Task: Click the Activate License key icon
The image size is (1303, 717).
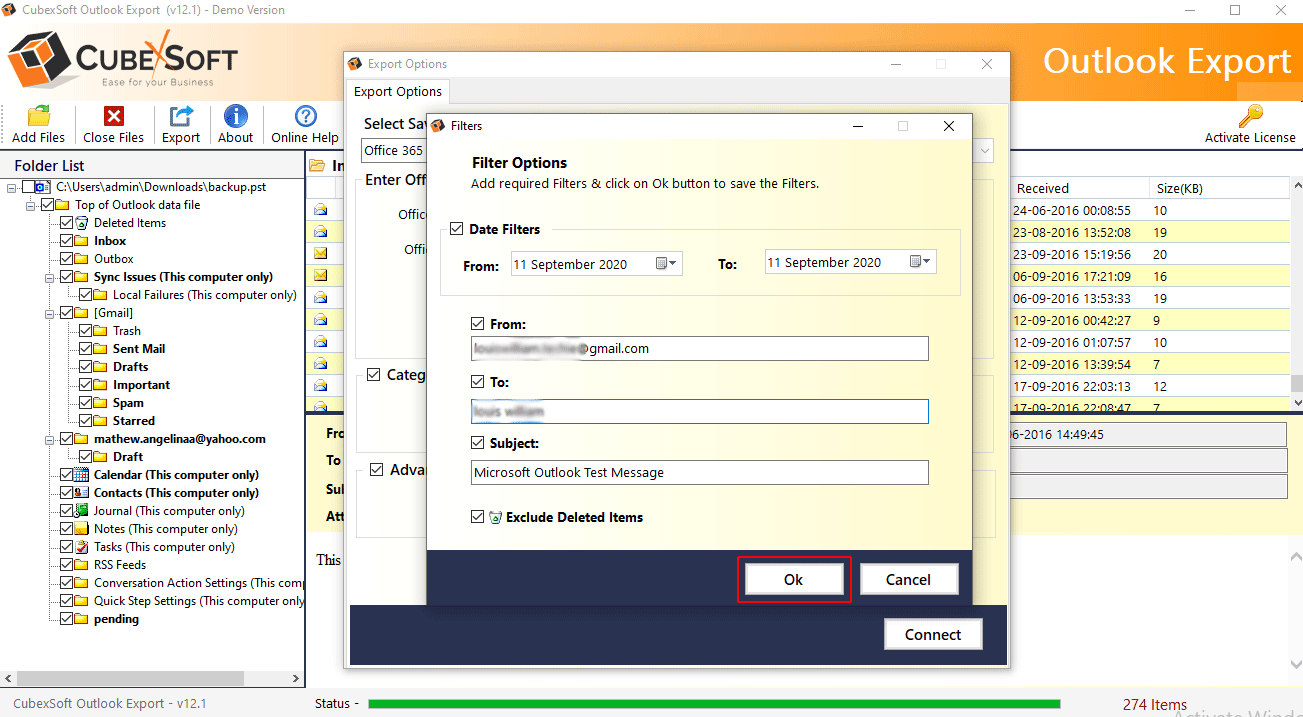Action: click(x=1250, y=116)
